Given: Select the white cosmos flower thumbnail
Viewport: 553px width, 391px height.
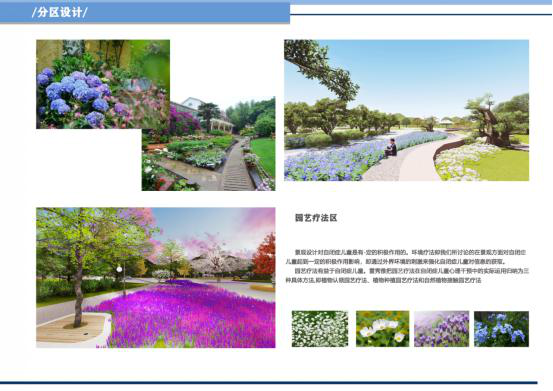Looking at the screenshot, I should click(383, 329).
